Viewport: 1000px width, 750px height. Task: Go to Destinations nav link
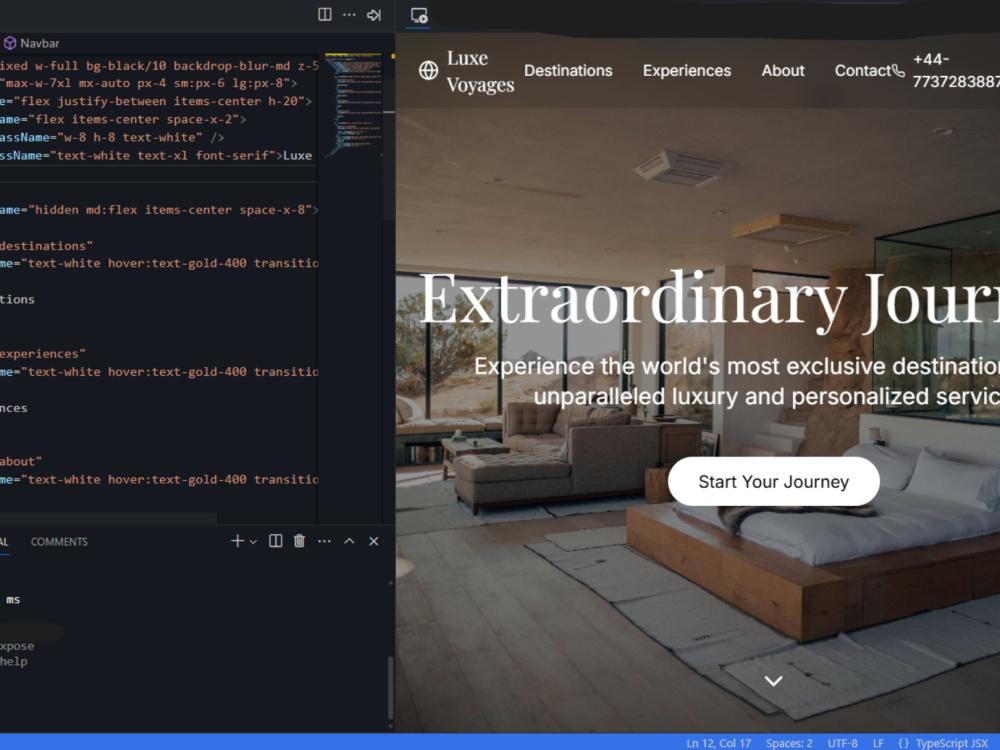[x=568, y=71]
